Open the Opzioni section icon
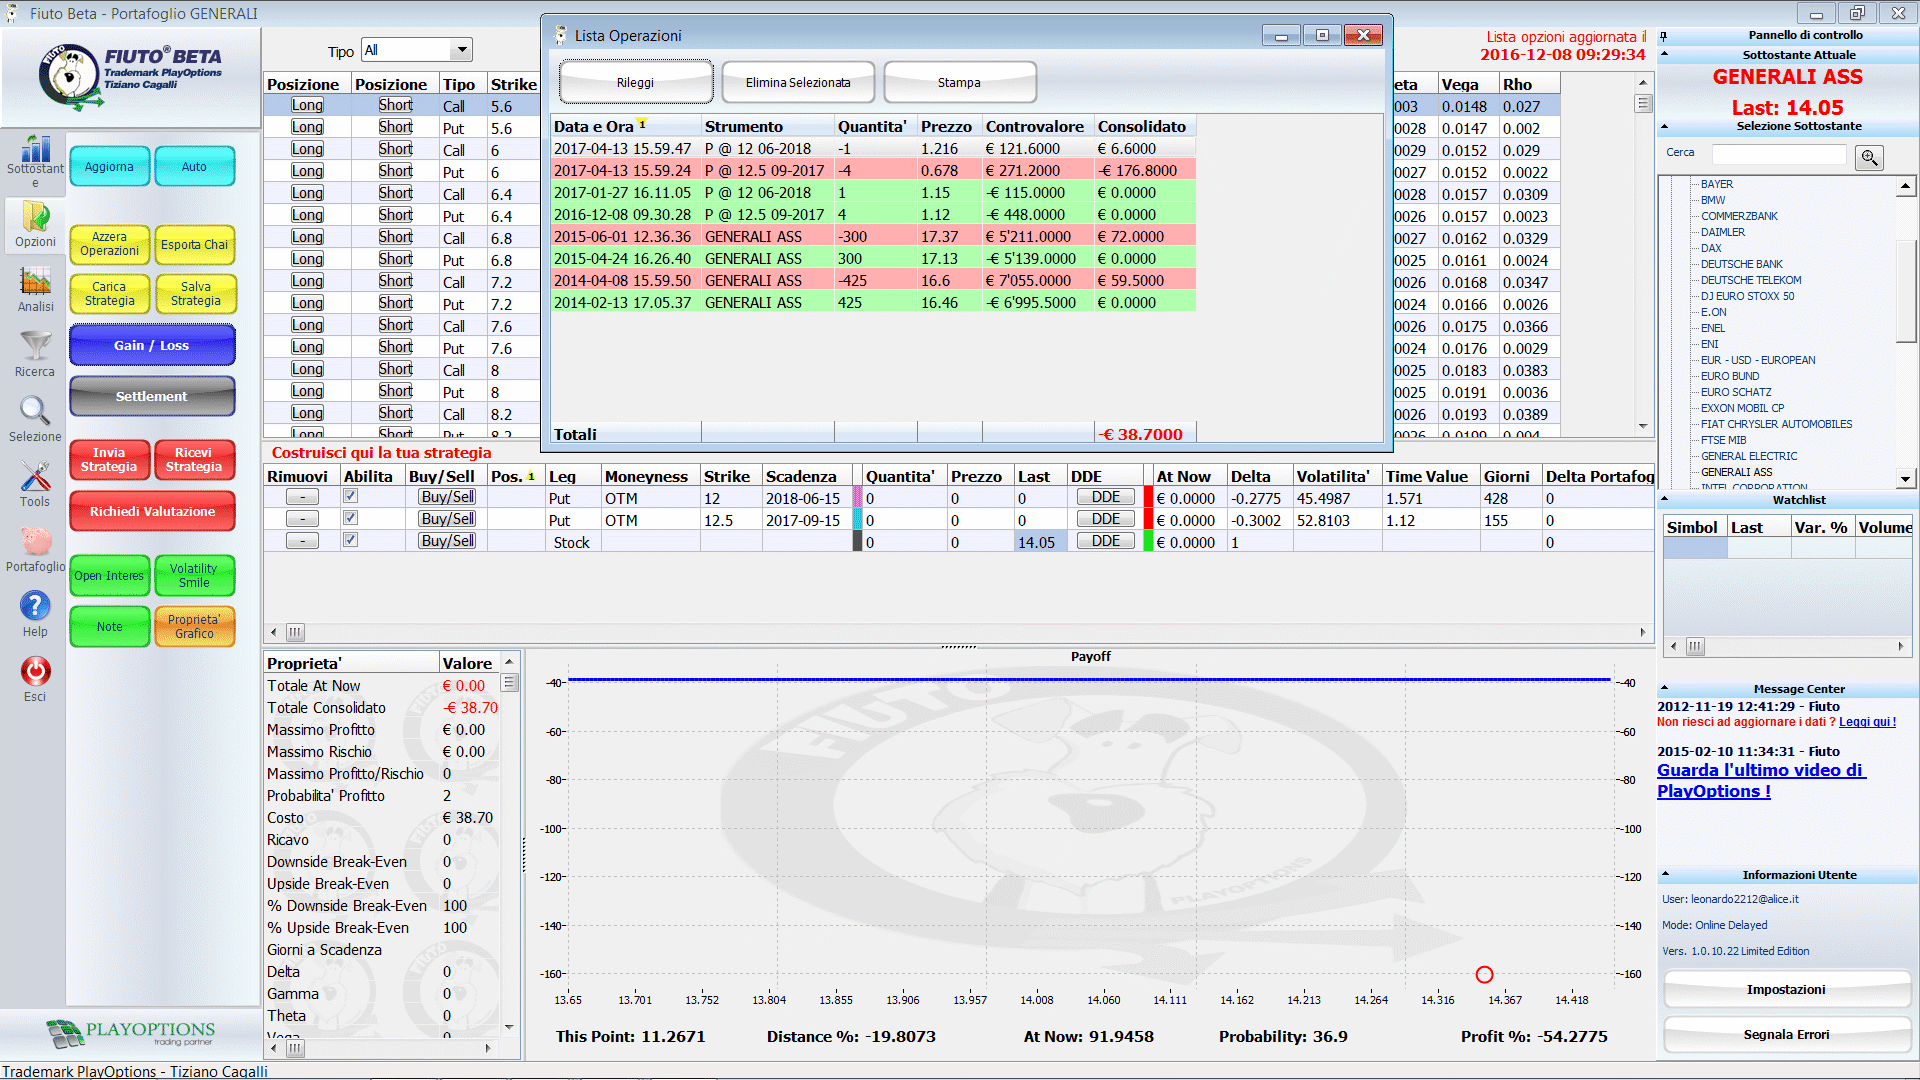 pyautogui.click(x=35, y=215)
